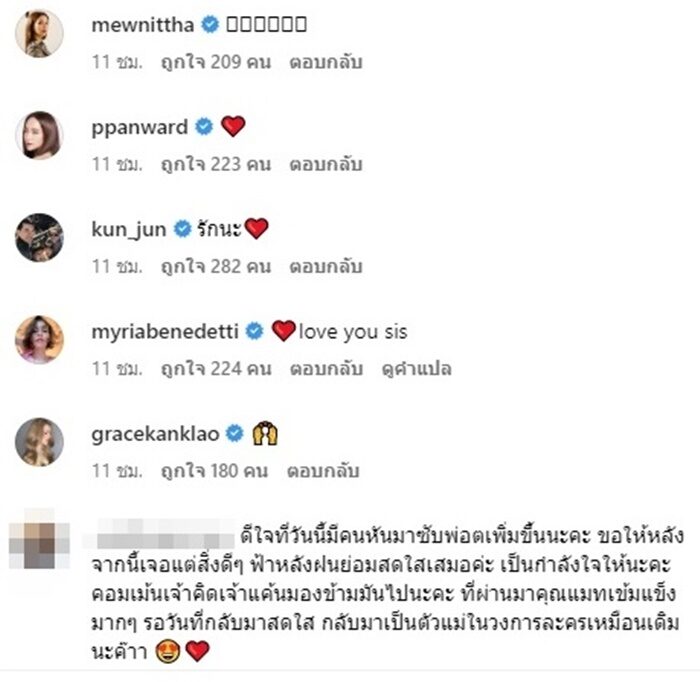Click kun_jun's blue verified badge
This screenshot has width=700, height=682.
pyautogui.click(x=182, y=229)
